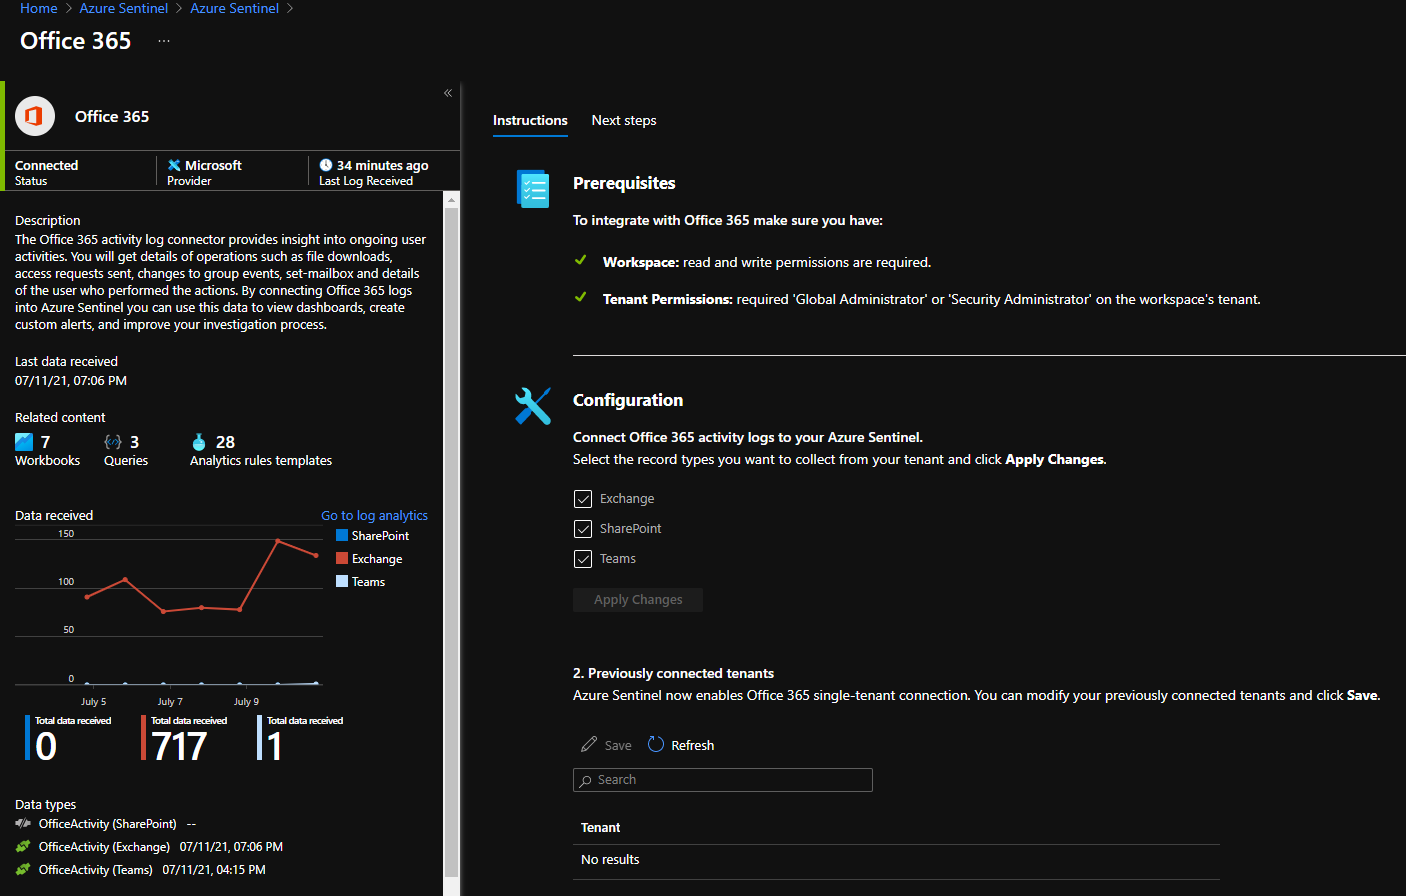Open Go to log analytics
Image resolution: width=1406 pixels, height=896 pixels.
point(374,515)
